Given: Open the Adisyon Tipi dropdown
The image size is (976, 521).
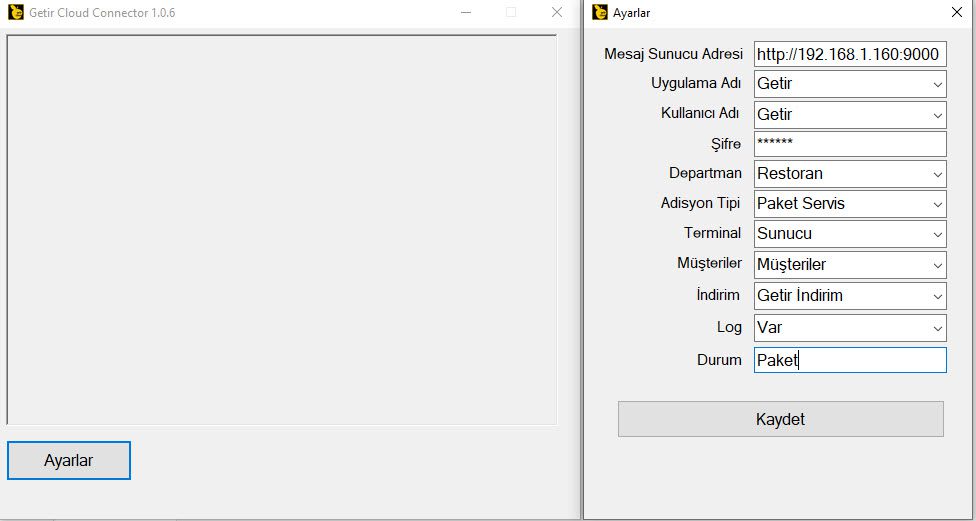Looking at the screenshot, I should tap(937, 204).
